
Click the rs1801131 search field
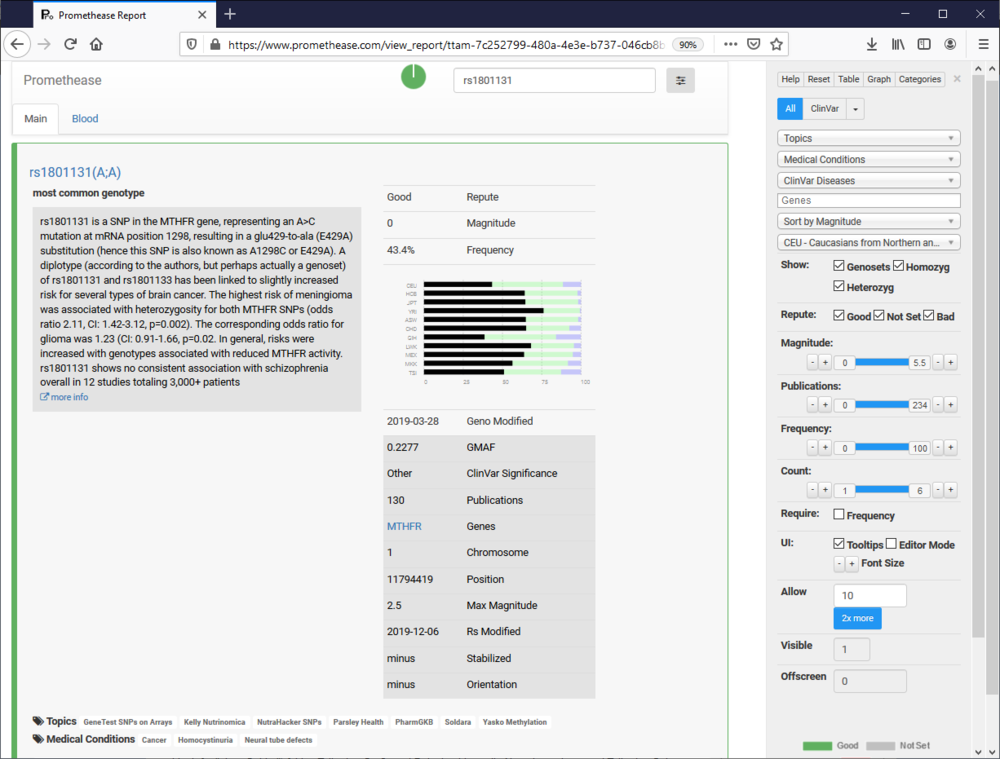click(554, 81)
